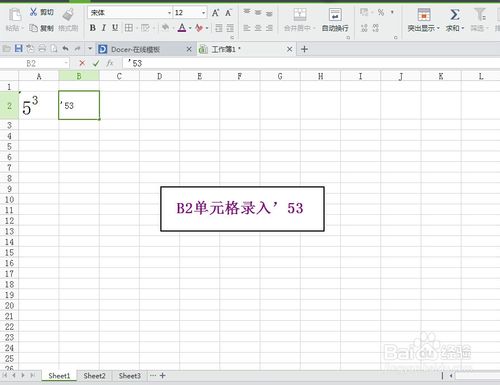The width and height of the screenshot is (500, 385).
Task: Click the increase indent icon
Action: point(230,28)
